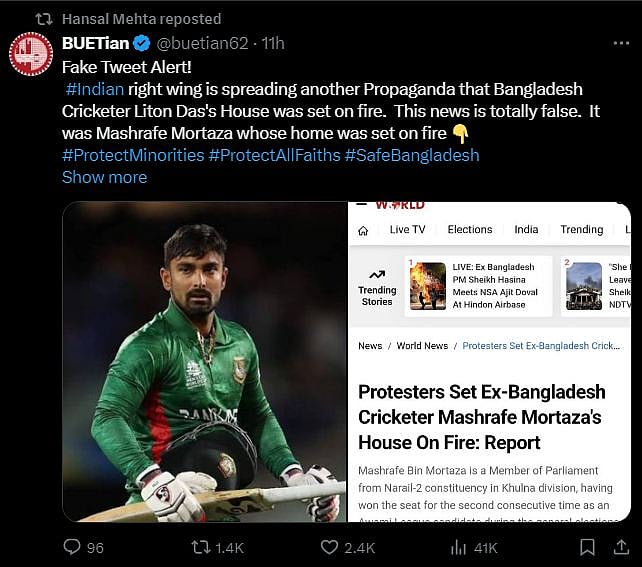Screen dimensions: 642x567
Task: Like the tweet with heart icon
Action: (330, 547)
